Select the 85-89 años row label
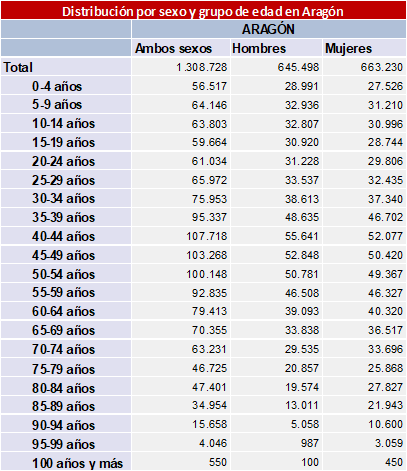This screenshot has height=471, width=407. pos(64,406)
